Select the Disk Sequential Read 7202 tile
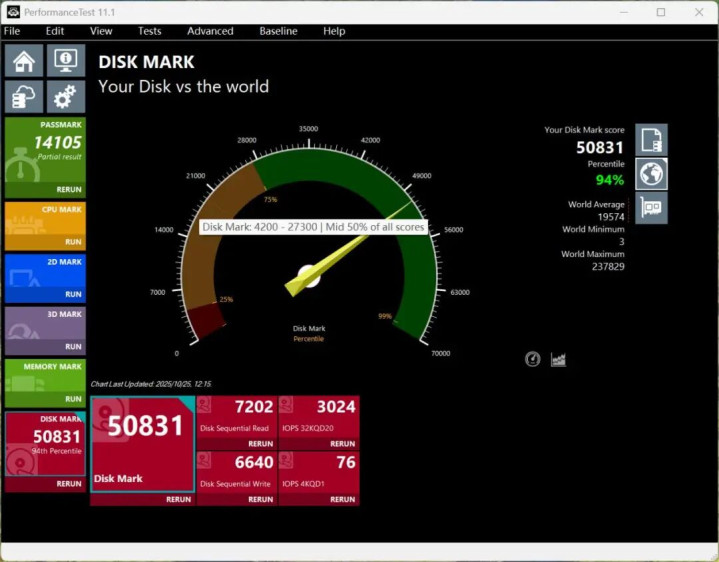Image resolution: width=719 pixels, height=562 pixels. tap(237, 417)
